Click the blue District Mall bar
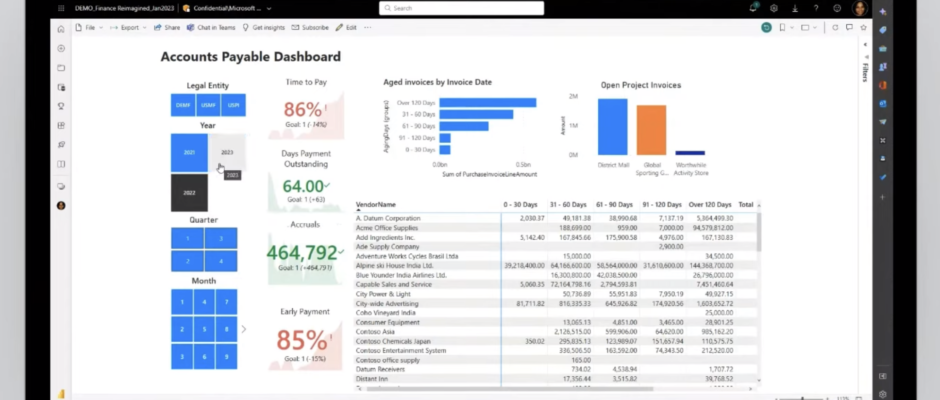The width and height of the screenshot is (940, 400). (x=613, y=127)
